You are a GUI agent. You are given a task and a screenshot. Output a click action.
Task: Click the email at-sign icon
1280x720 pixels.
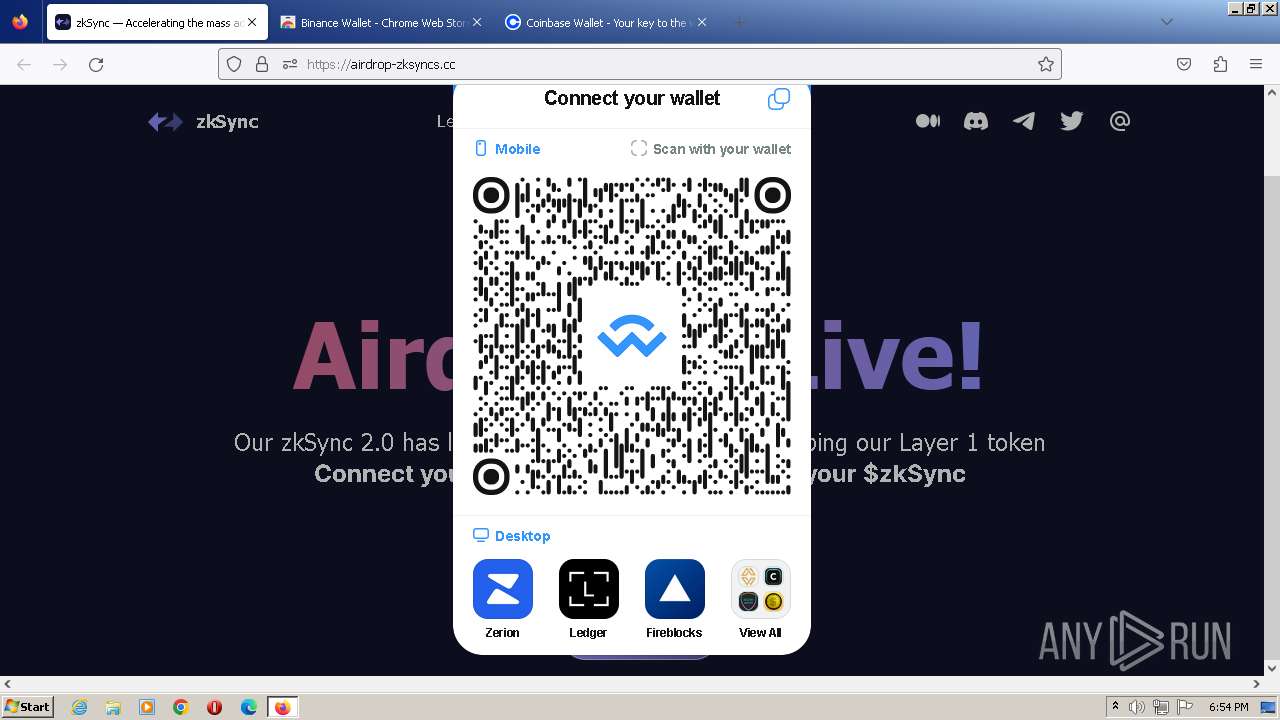coord(1120,121)
